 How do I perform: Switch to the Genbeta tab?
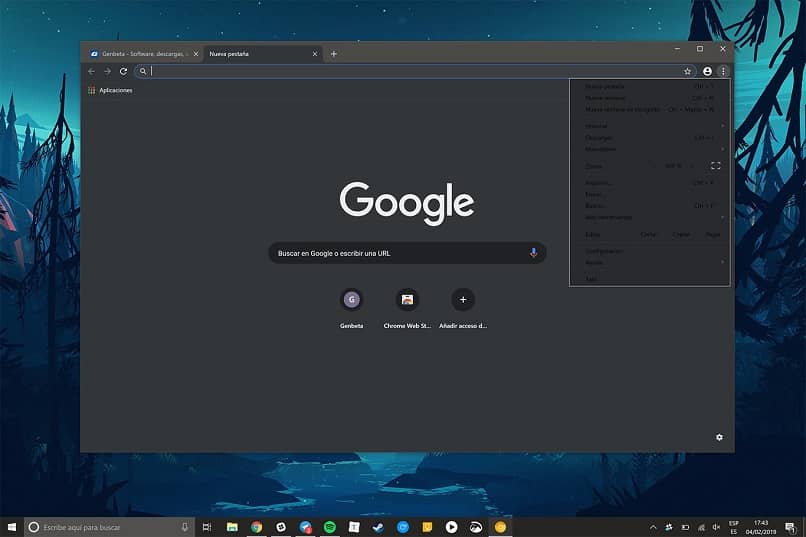(143, 54)
